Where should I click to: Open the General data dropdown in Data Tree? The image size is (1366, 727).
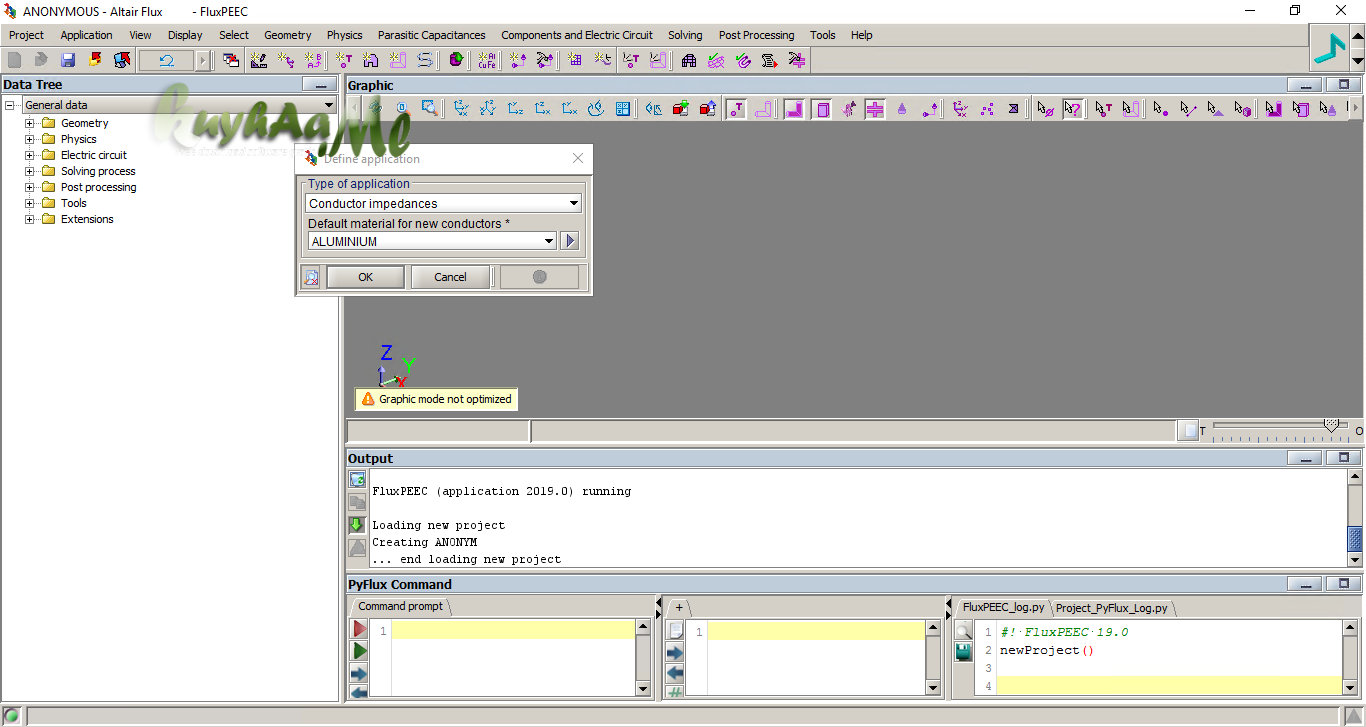point(180,105)
